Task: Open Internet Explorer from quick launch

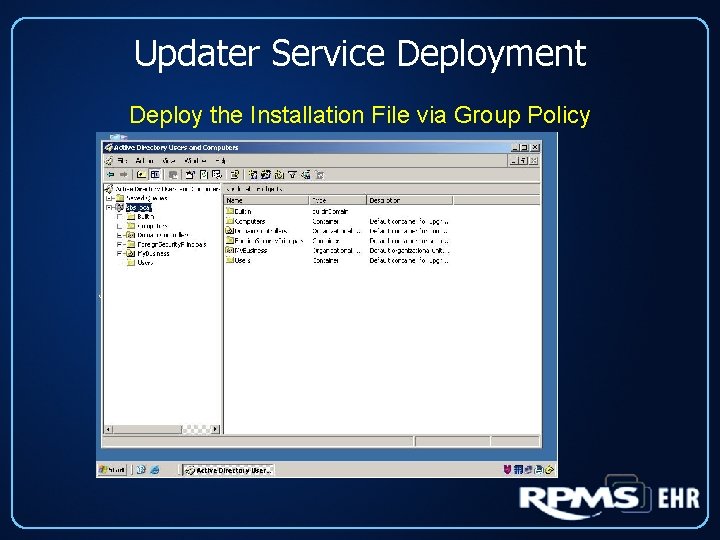Action: tap(155, 470)
